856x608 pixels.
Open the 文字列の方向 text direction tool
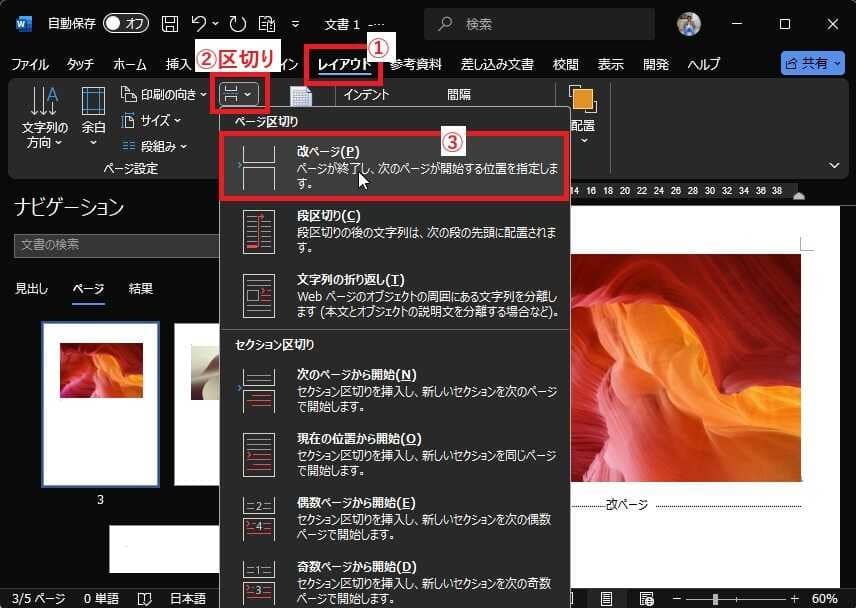click(x=45, y=118)
